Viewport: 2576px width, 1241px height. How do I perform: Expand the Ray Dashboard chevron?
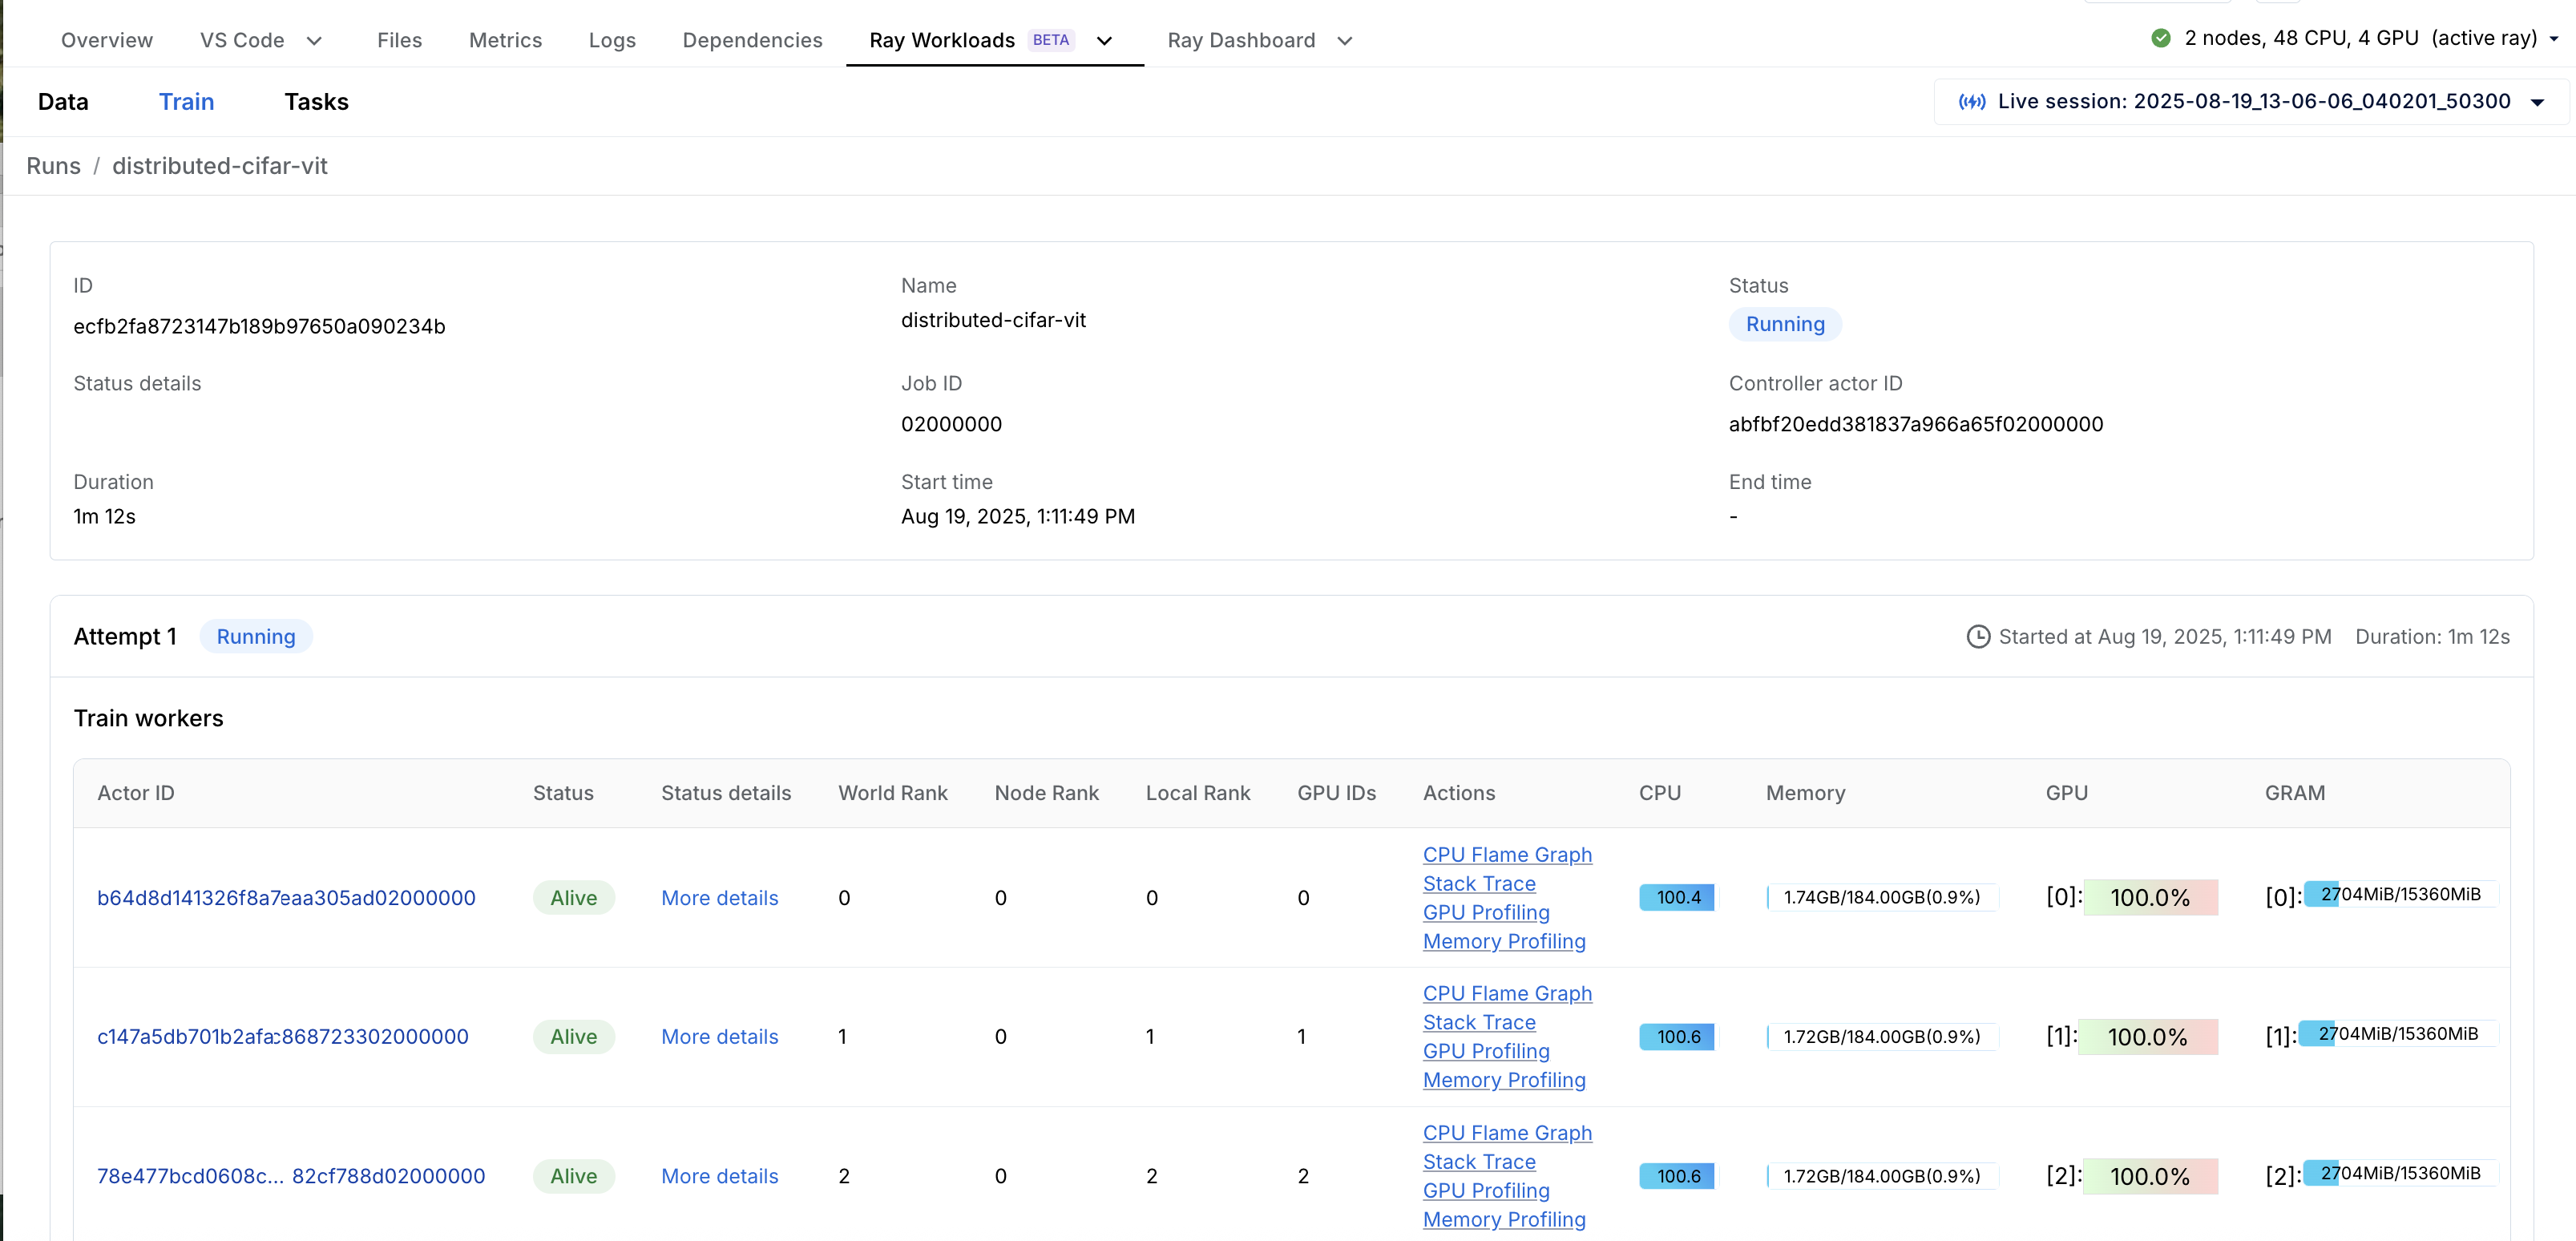click(1344, 41)
